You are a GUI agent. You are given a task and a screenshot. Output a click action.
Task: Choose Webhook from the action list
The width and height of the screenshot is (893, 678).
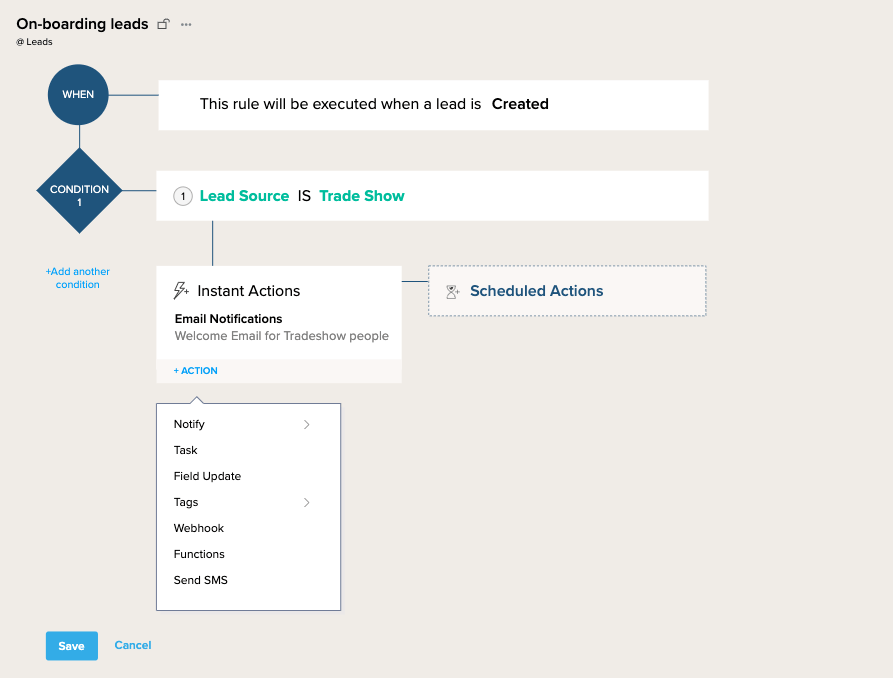tap(199, 528)
